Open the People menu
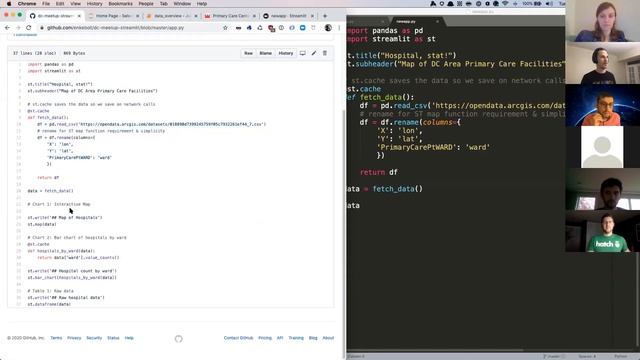This screenshot has height=360, width=640. (x=146, y=4)
